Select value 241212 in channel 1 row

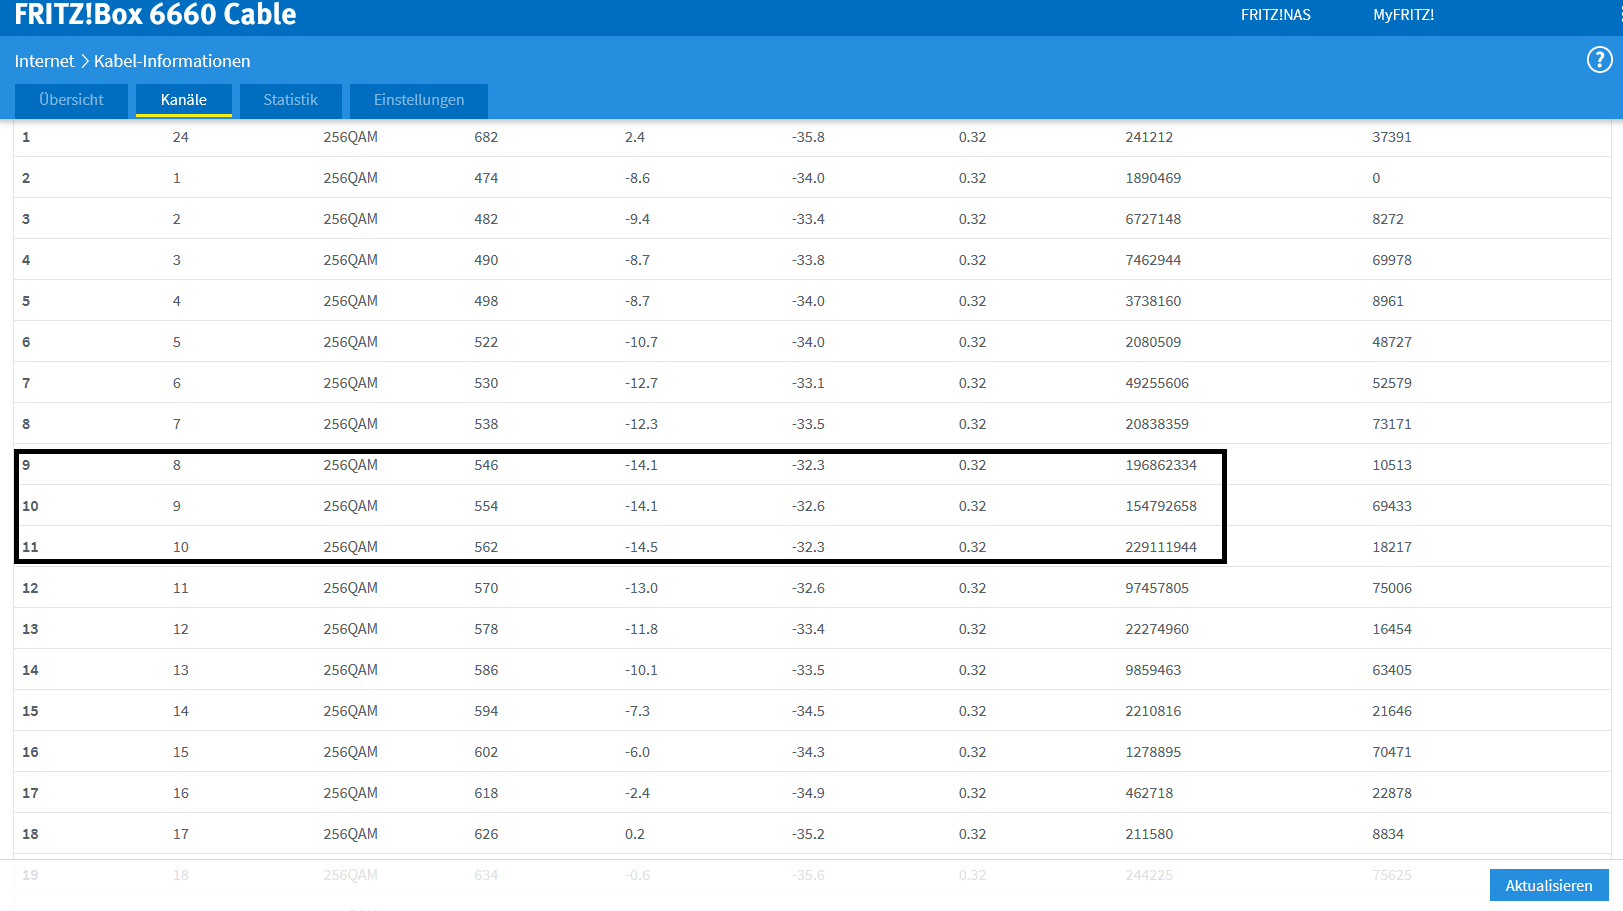click(1149, 137)
